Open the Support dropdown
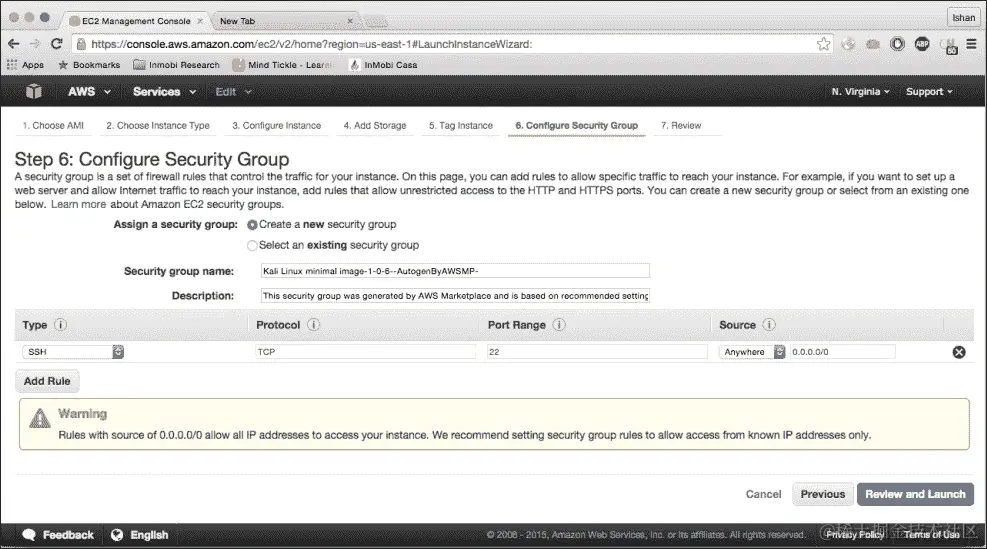The image size is (987, 549). 929,91
